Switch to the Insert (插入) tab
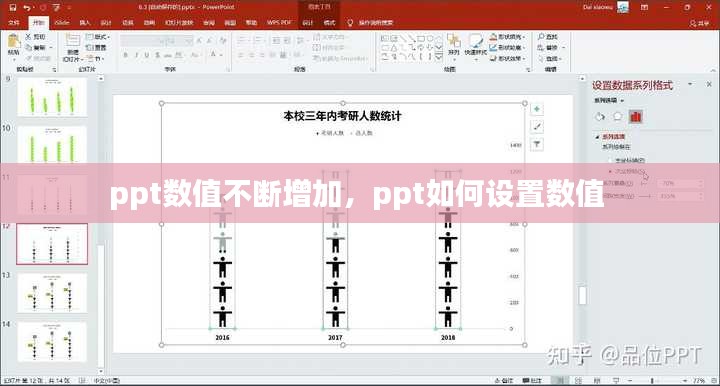The width and height of the screenshot is (720, 386). coord(84,22)
